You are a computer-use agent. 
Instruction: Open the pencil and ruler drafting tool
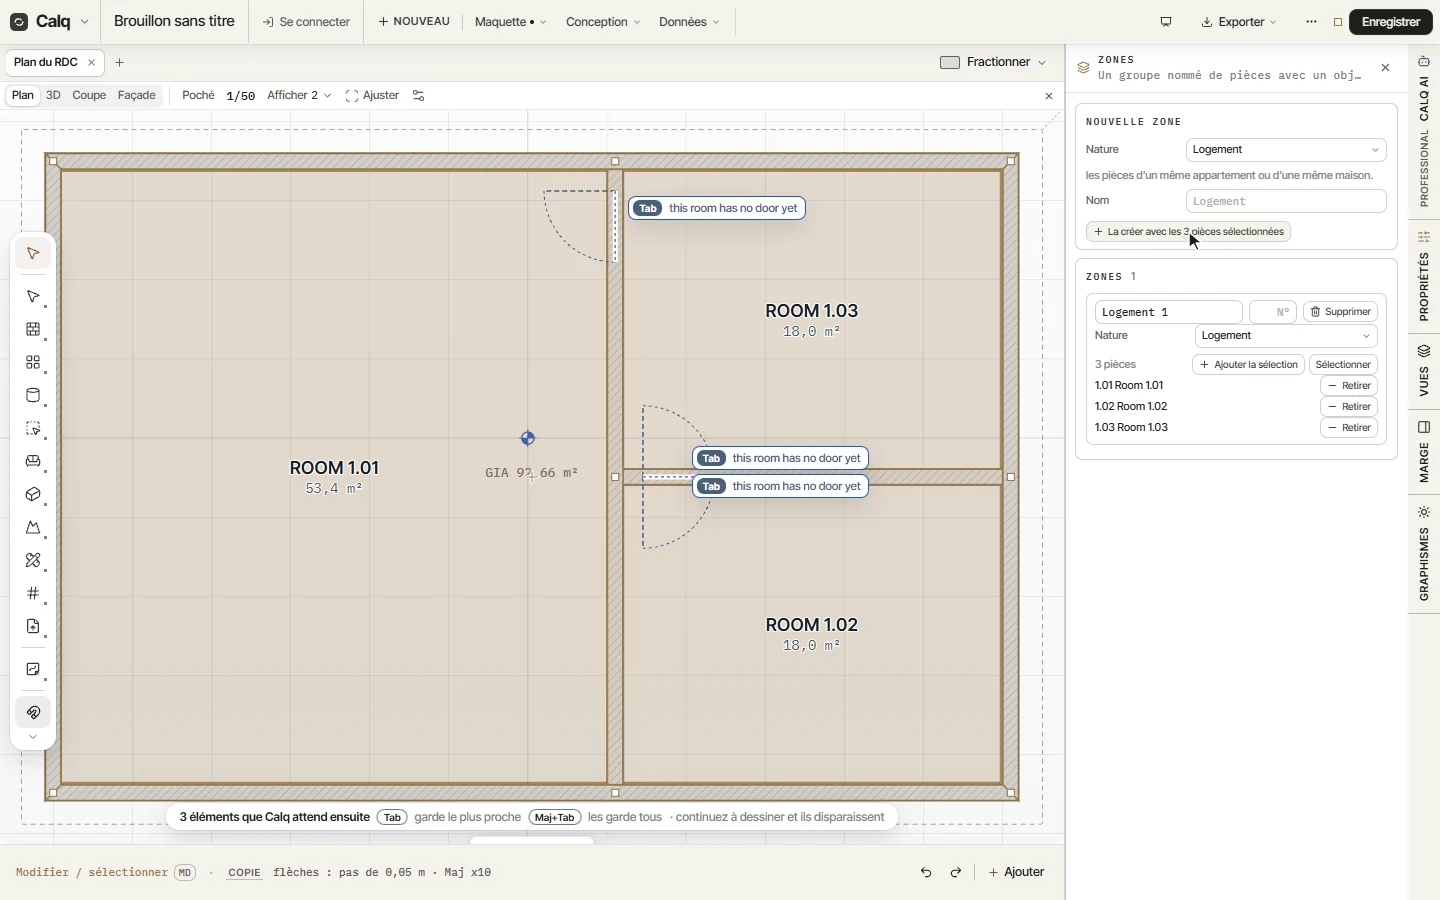tap(33, 560)
